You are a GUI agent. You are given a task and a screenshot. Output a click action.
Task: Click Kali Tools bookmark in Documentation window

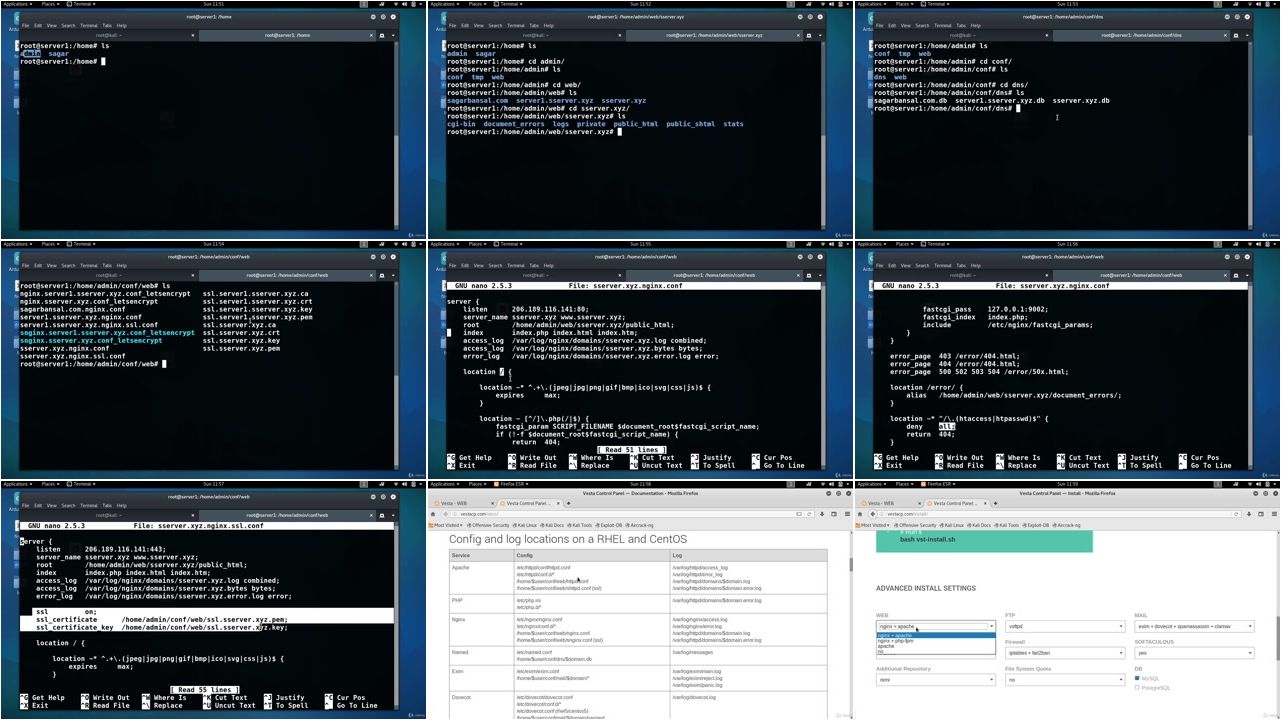pos(580,525)
